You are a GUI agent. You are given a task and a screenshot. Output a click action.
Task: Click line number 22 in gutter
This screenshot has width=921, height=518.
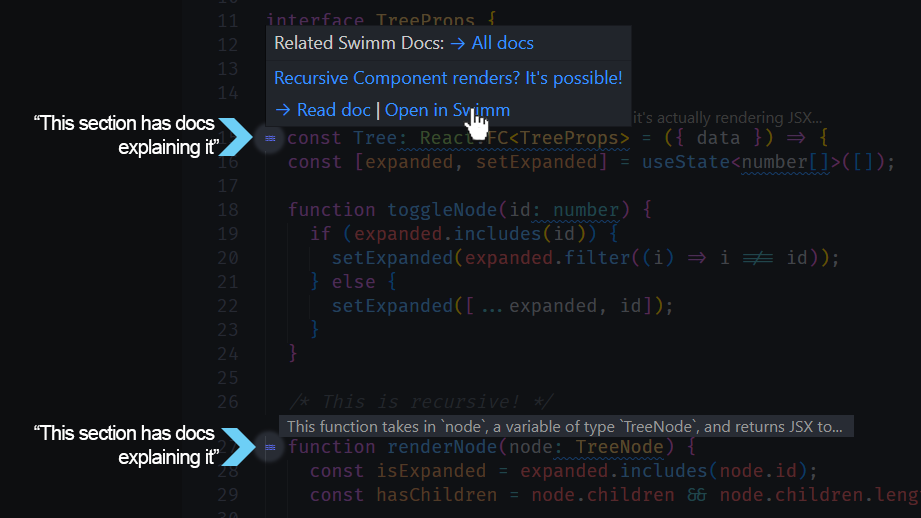click(x=228, y=306)
